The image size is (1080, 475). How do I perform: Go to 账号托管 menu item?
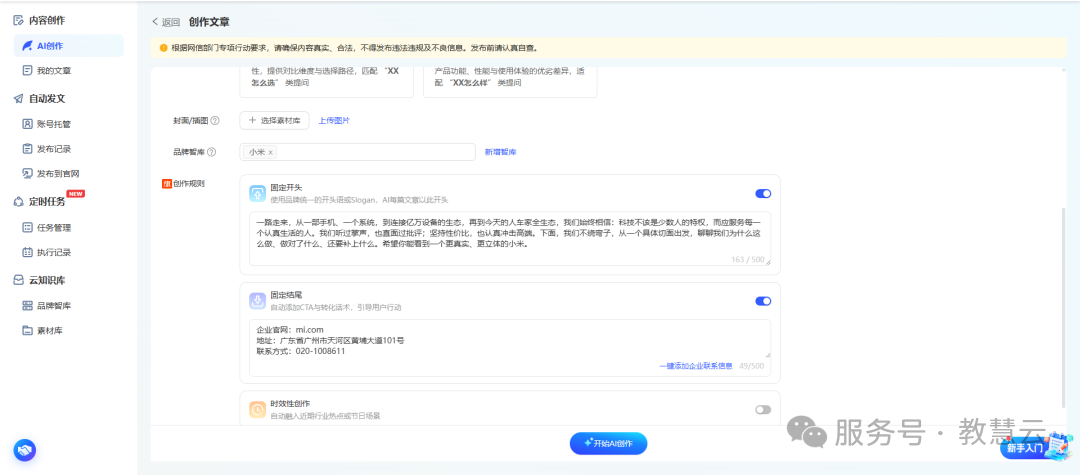point(54,124)
